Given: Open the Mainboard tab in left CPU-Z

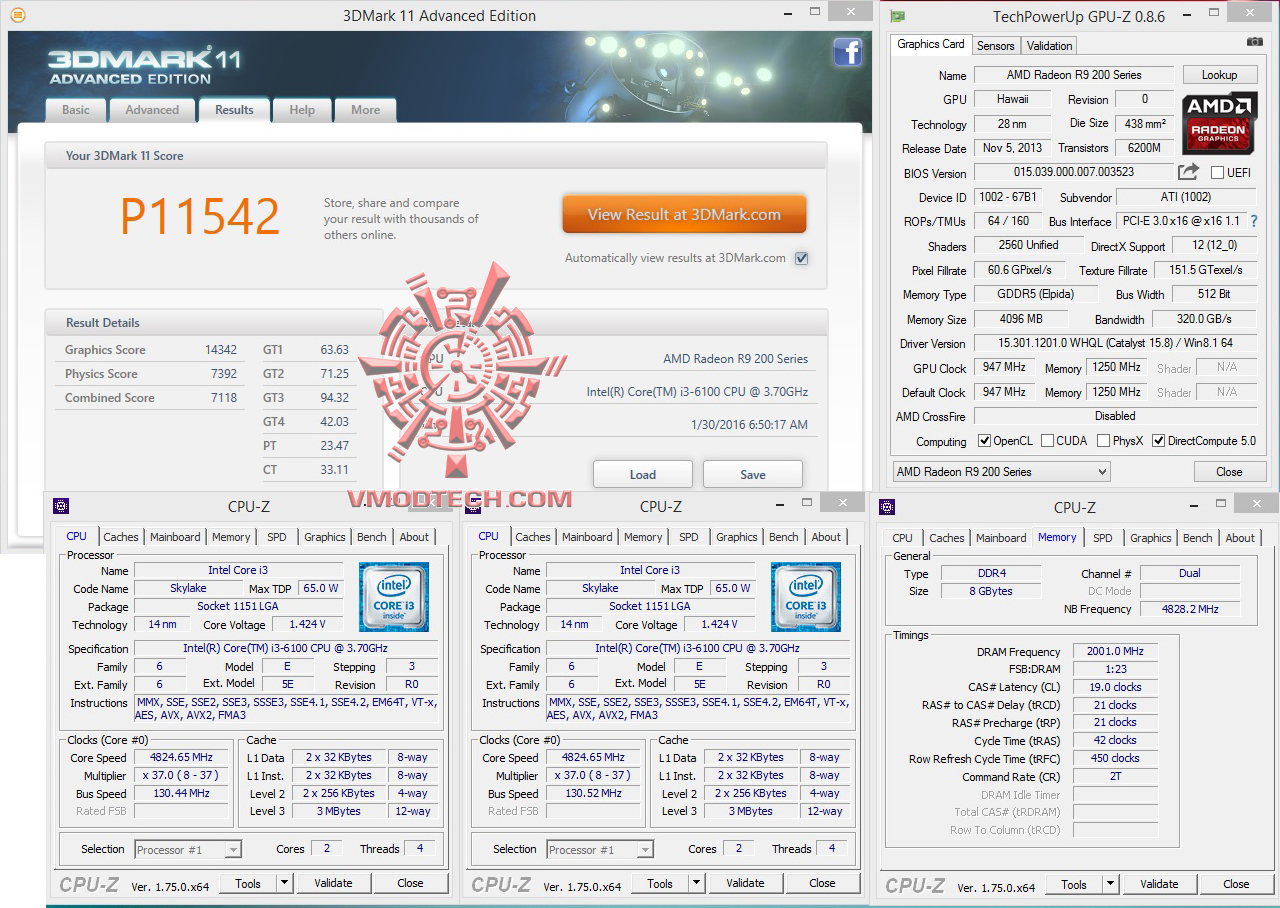Looking at the screenshot, I should (x=175, y=537).
